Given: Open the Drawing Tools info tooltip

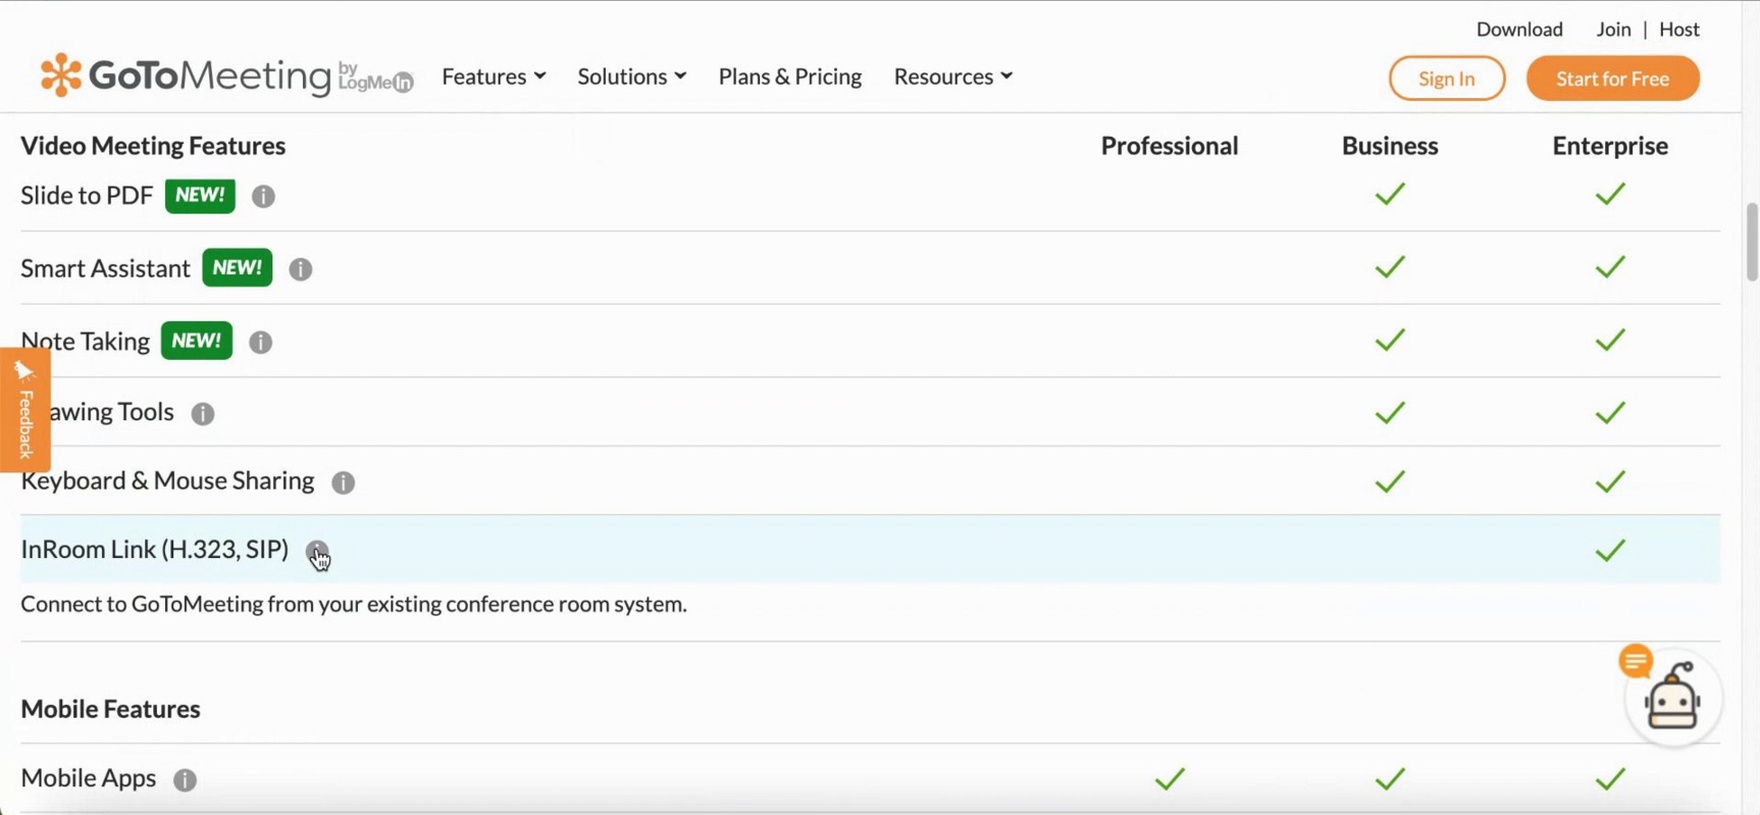Looking at the screenshot, I should (202, 413).
